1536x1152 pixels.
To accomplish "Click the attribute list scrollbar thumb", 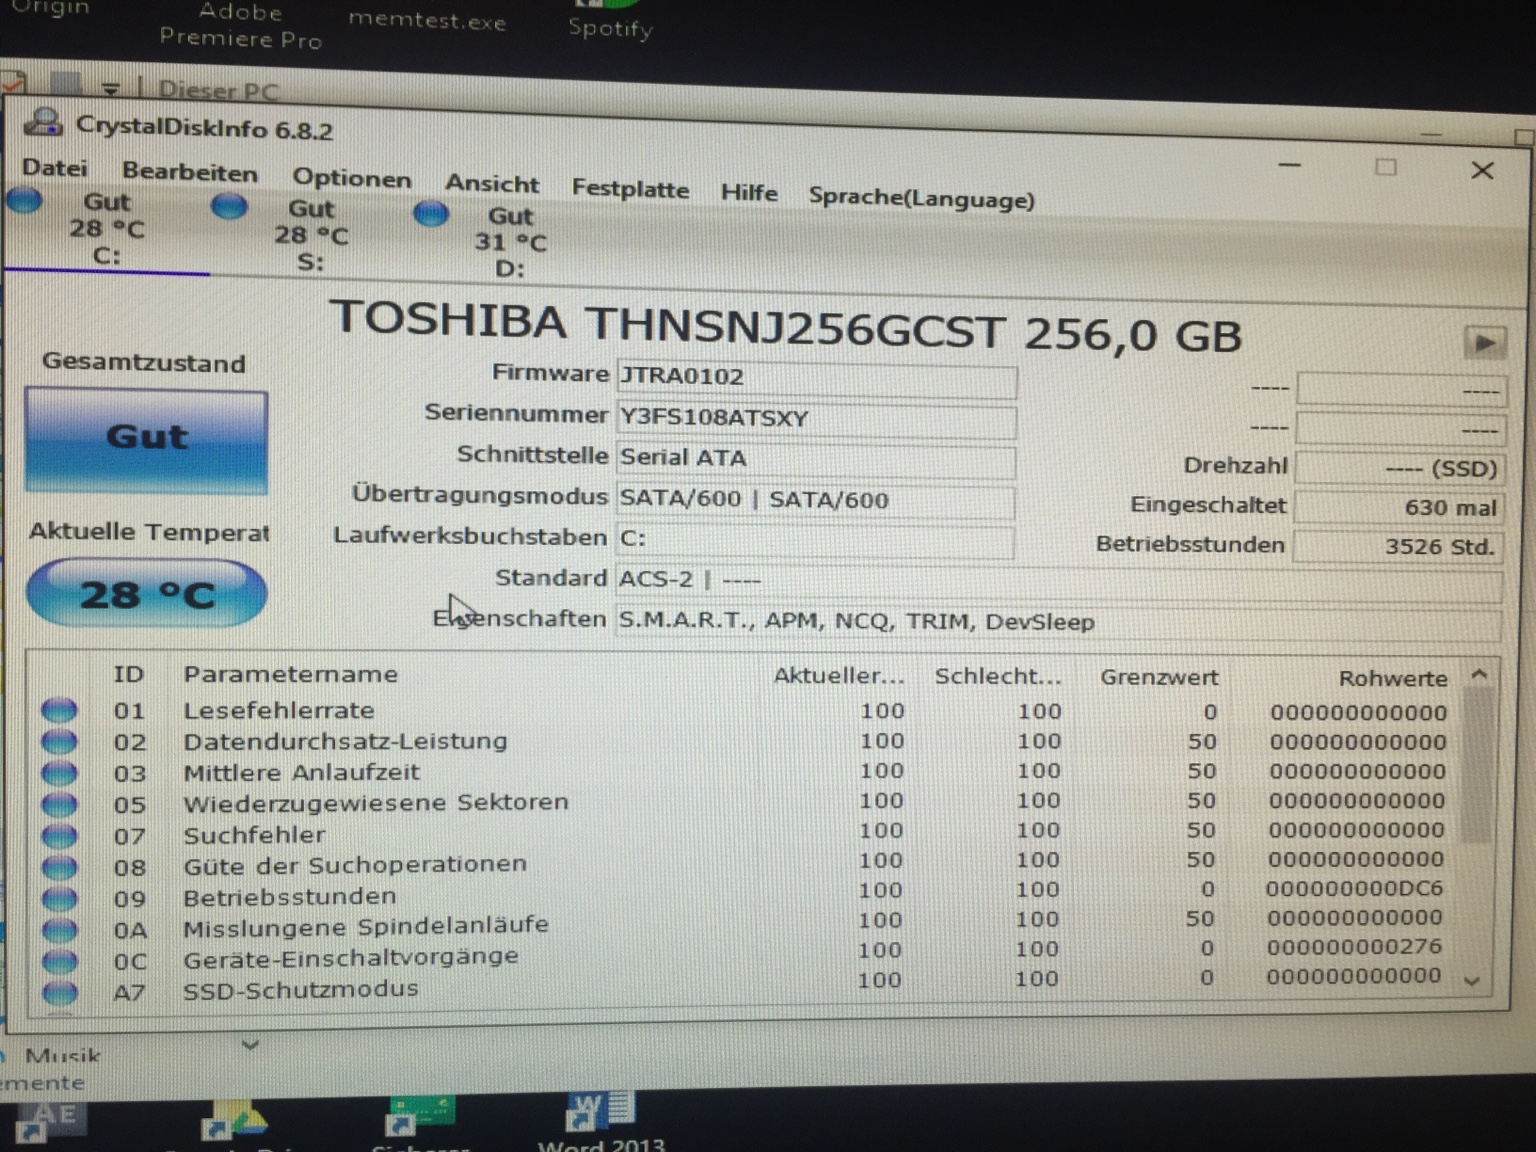I will tap(1478, 766).
